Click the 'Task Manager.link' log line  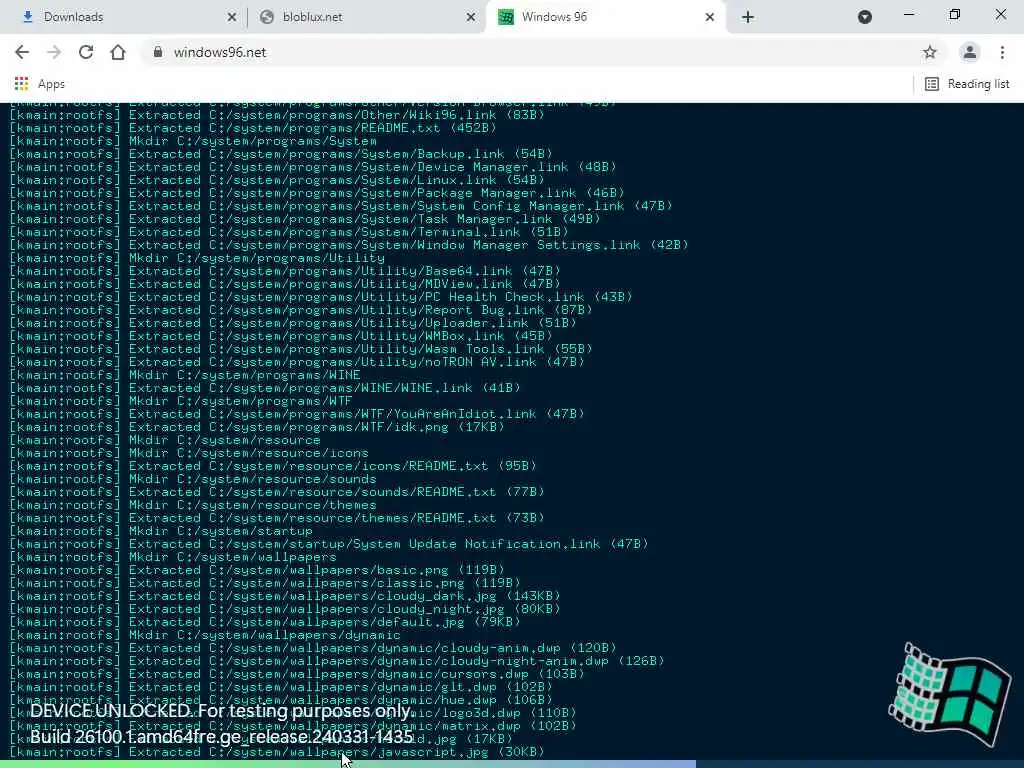[305, 219]
